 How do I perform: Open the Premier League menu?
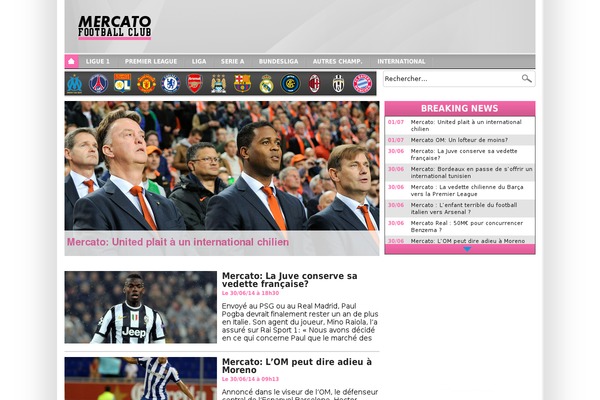click(x=151, y=61)
